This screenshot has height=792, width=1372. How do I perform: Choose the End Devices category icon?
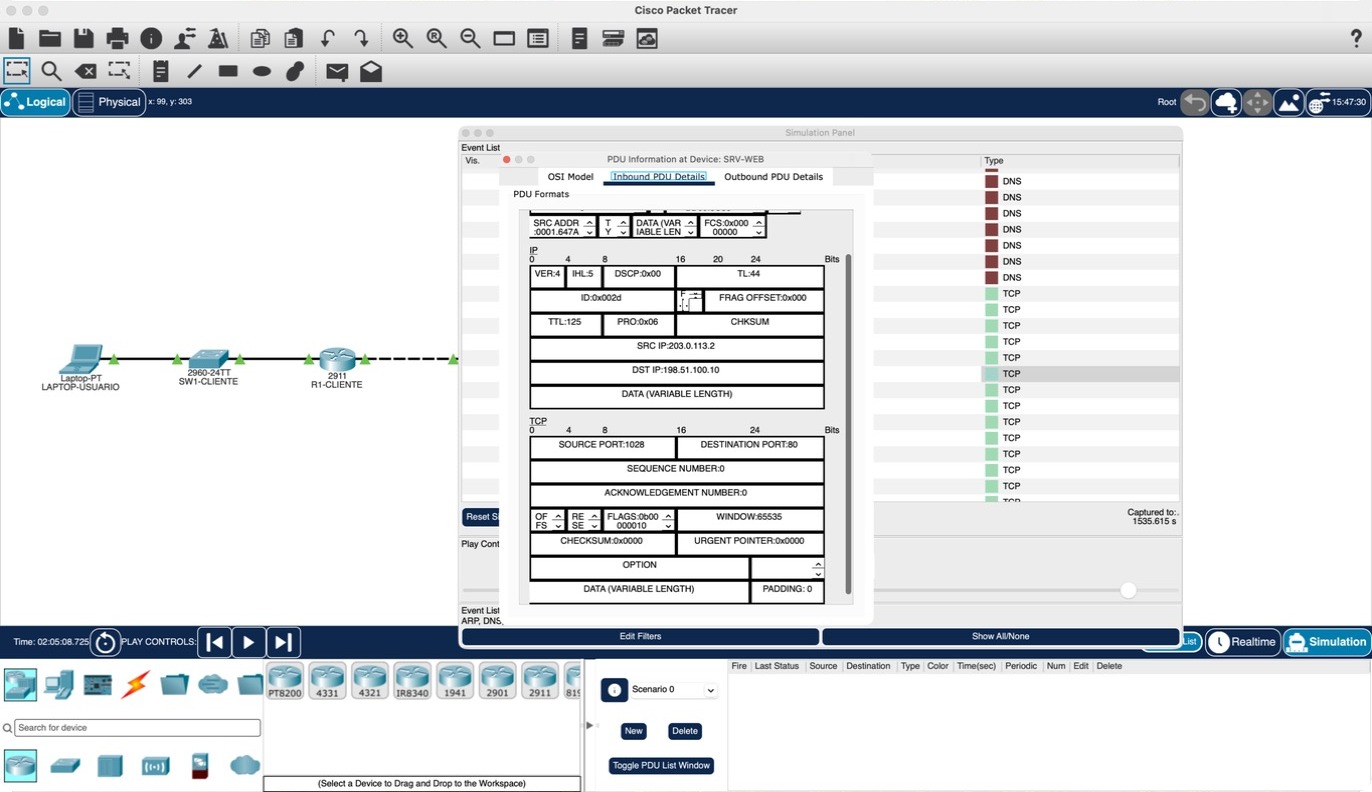pyautogui.click(x=58, y=684)
